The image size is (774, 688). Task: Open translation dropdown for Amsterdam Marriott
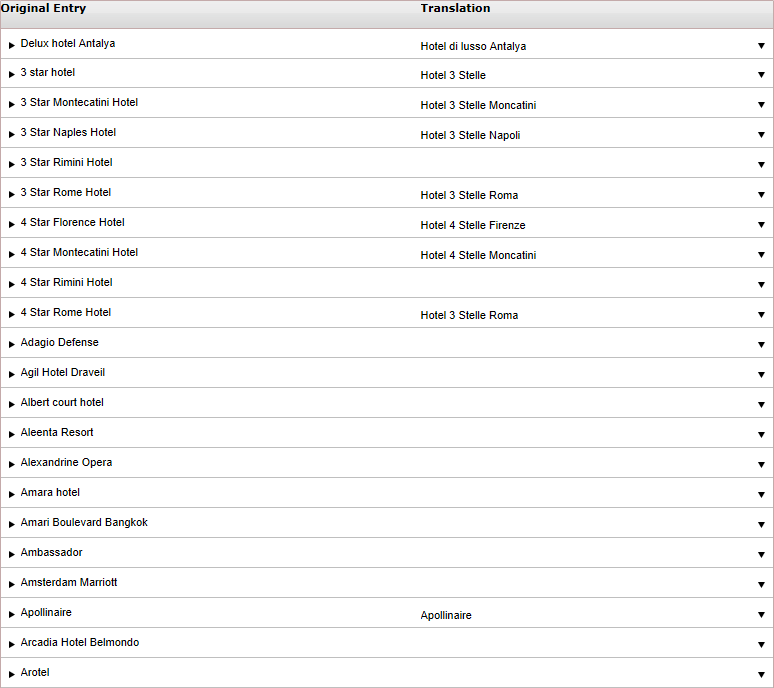tap(761, 585)
